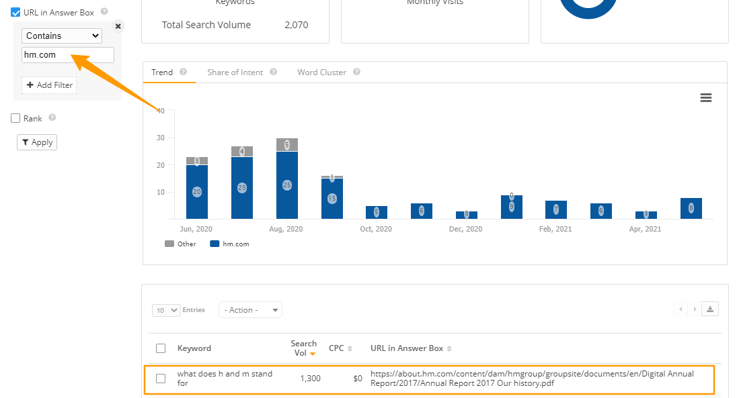Open help icon beside Trend tab
Image resolution: width=737 pixels, height=398 pixels.
[183, 72]
